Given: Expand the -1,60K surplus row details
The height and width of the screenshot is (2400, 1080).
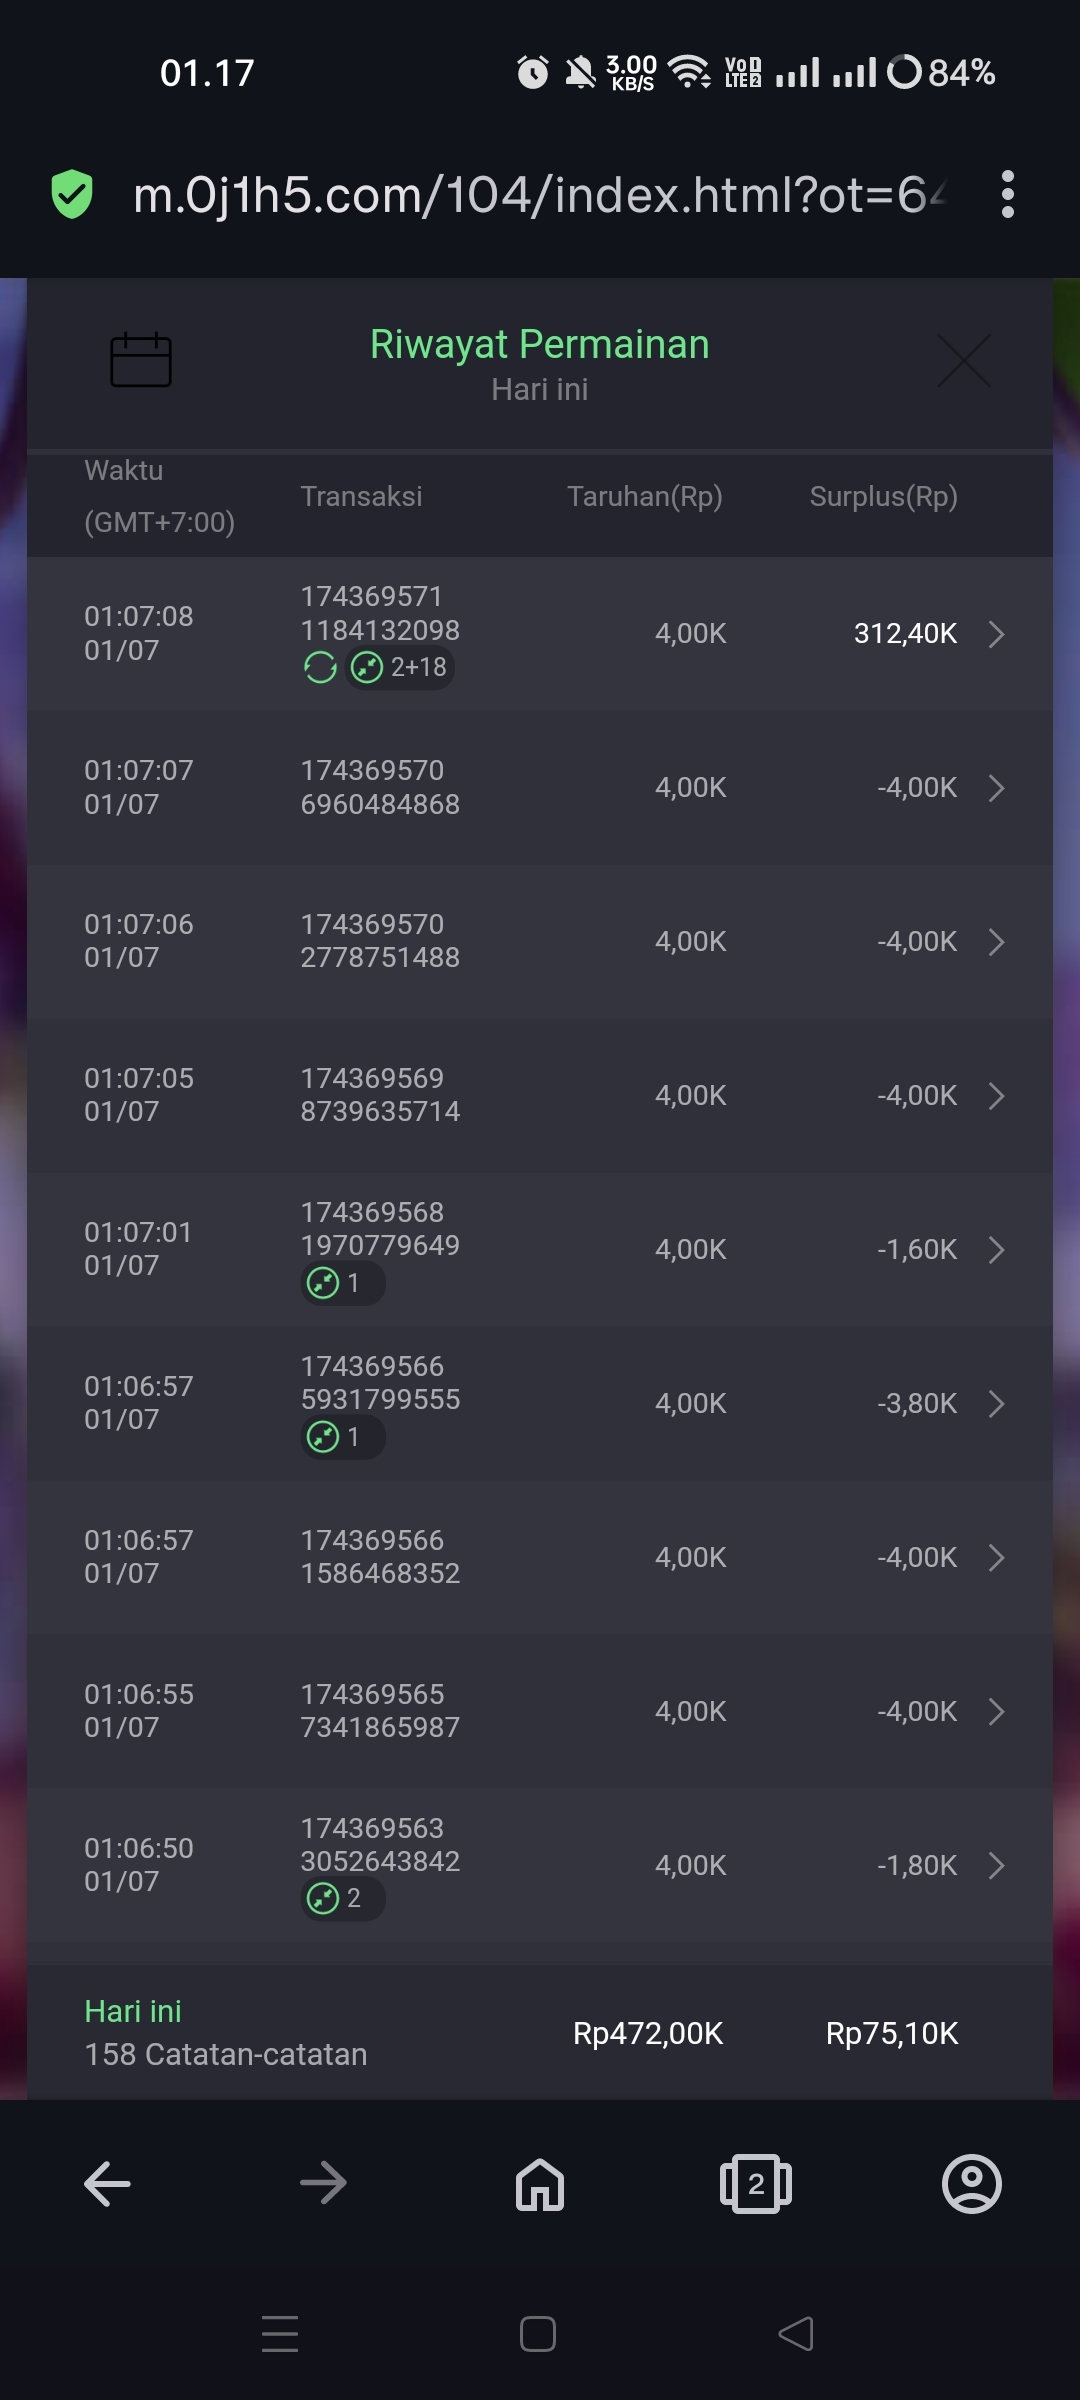Looking at the screenshot, I should (x=996, y=1250).
